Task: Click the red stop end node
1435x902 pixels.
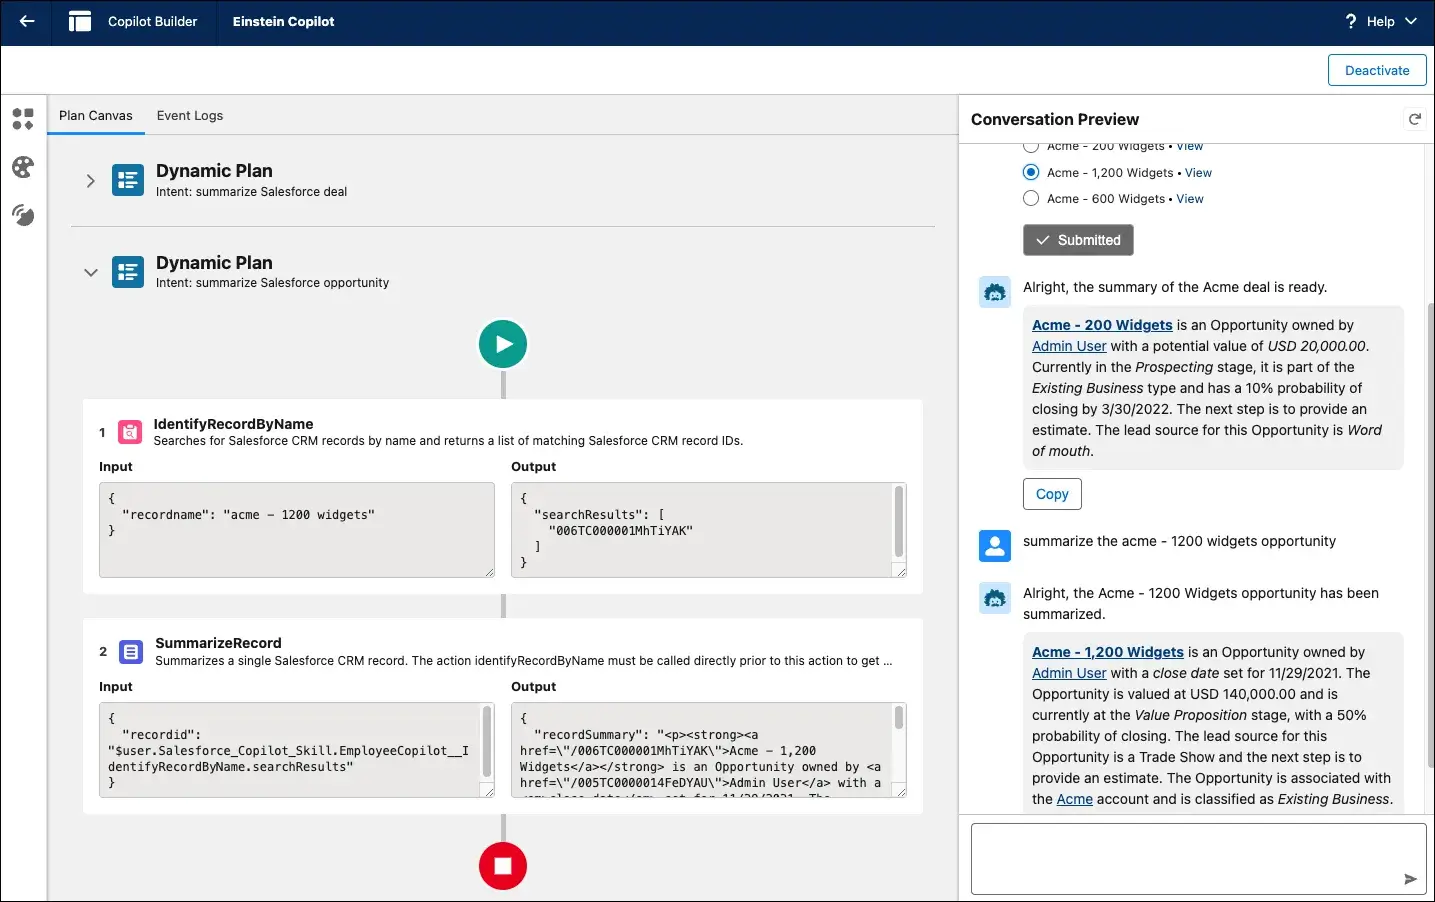Action: [x=503, y=866]
